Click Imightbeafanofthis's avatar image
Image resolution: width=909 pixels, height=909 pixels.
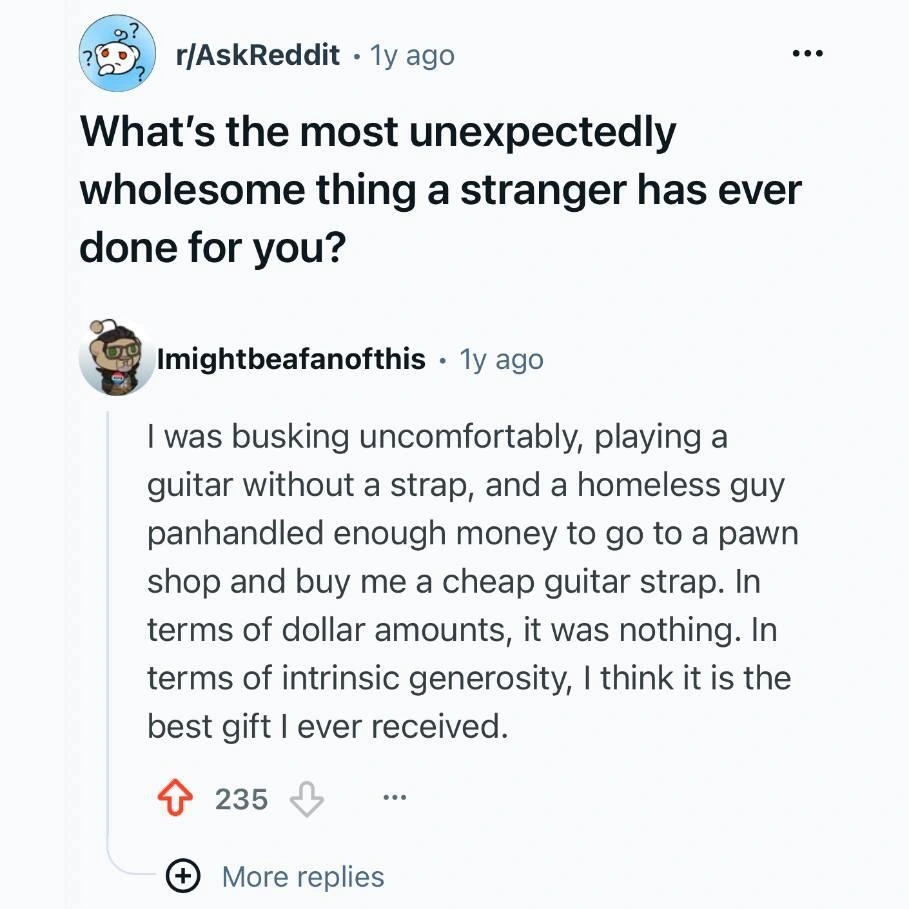click(119, 359)
